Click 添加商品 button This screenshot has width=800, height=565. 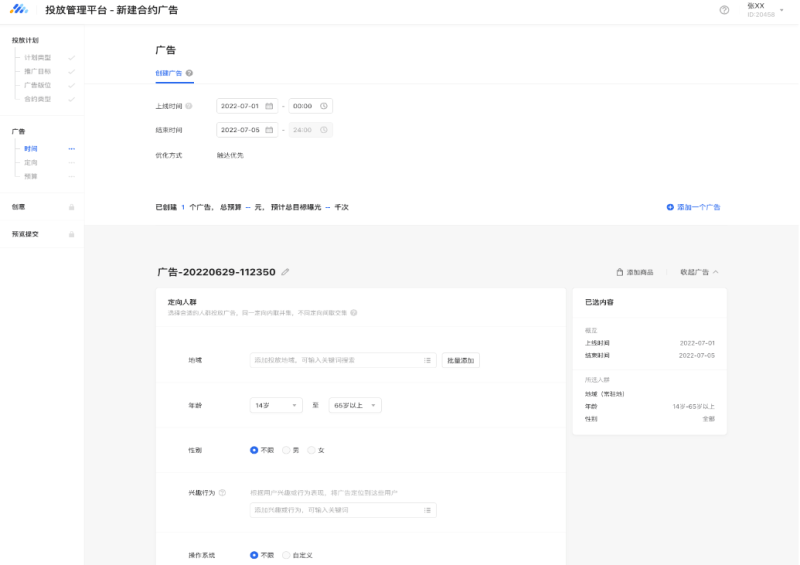[635, 272]
